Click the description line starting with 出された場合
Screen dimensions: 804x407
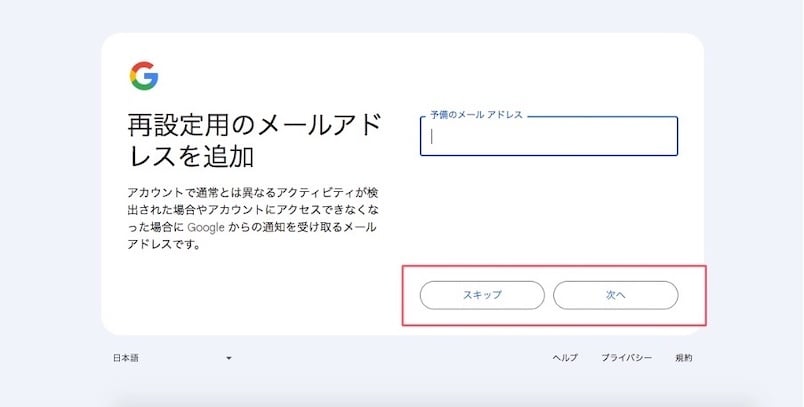point(250,208)
